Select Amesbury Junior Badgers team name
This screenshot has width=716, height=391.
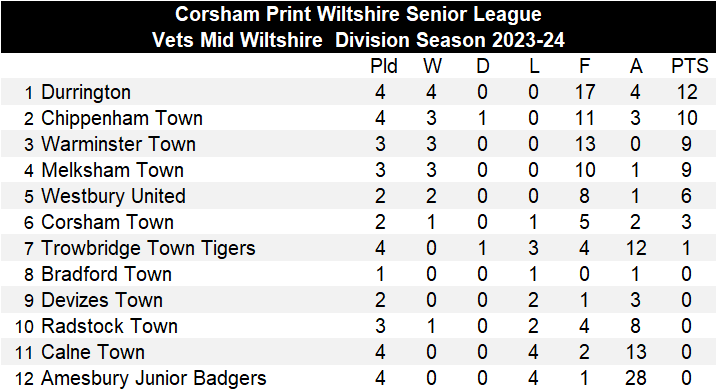[x=154, y=379]
